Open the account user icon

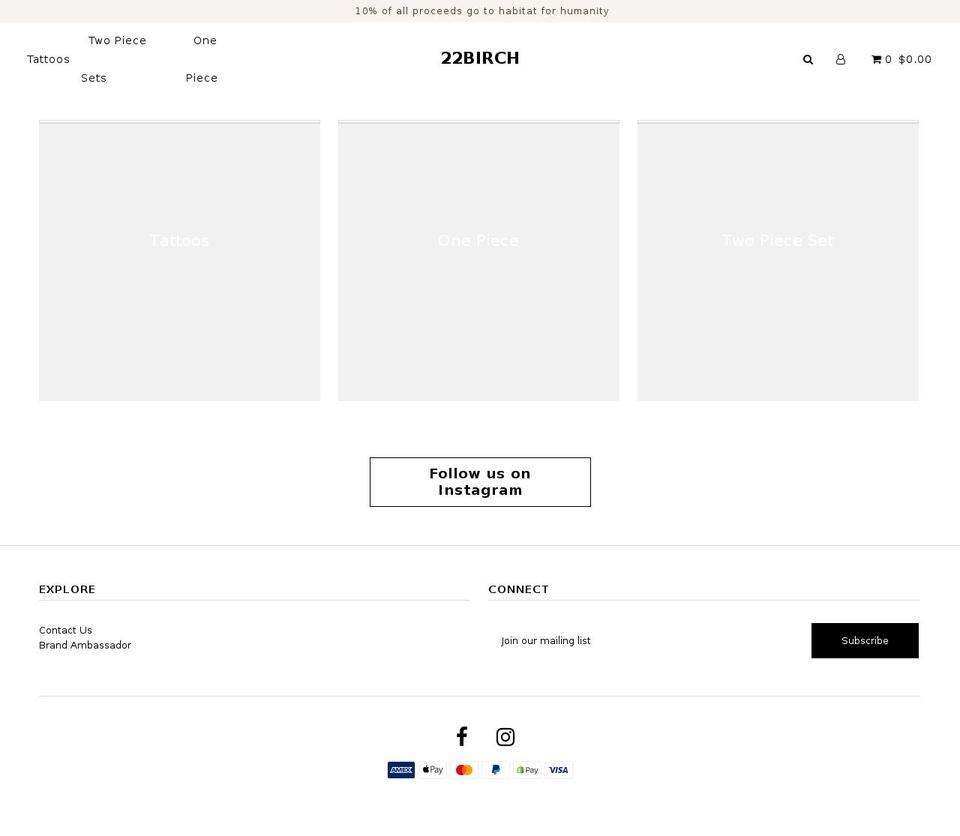click(841, 59)
